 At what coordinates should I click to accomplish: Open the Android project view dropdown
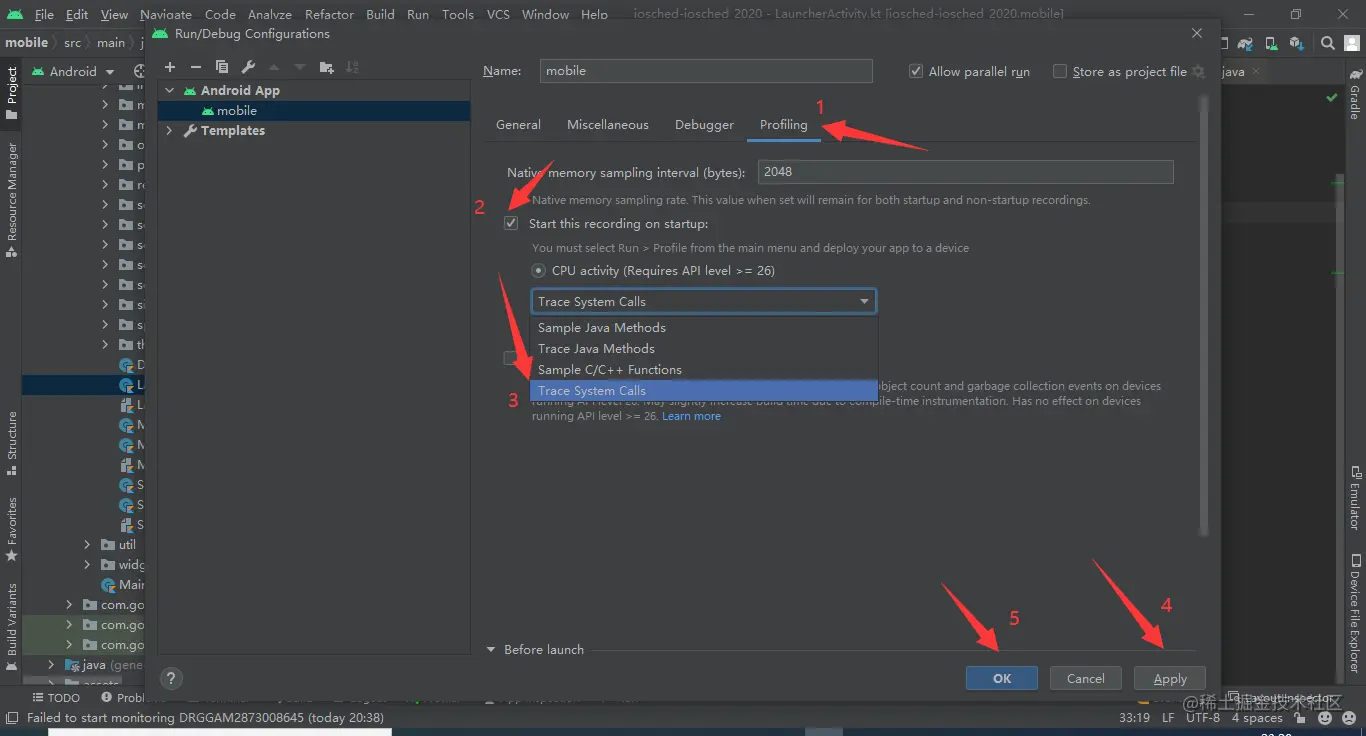pos(74,72)
